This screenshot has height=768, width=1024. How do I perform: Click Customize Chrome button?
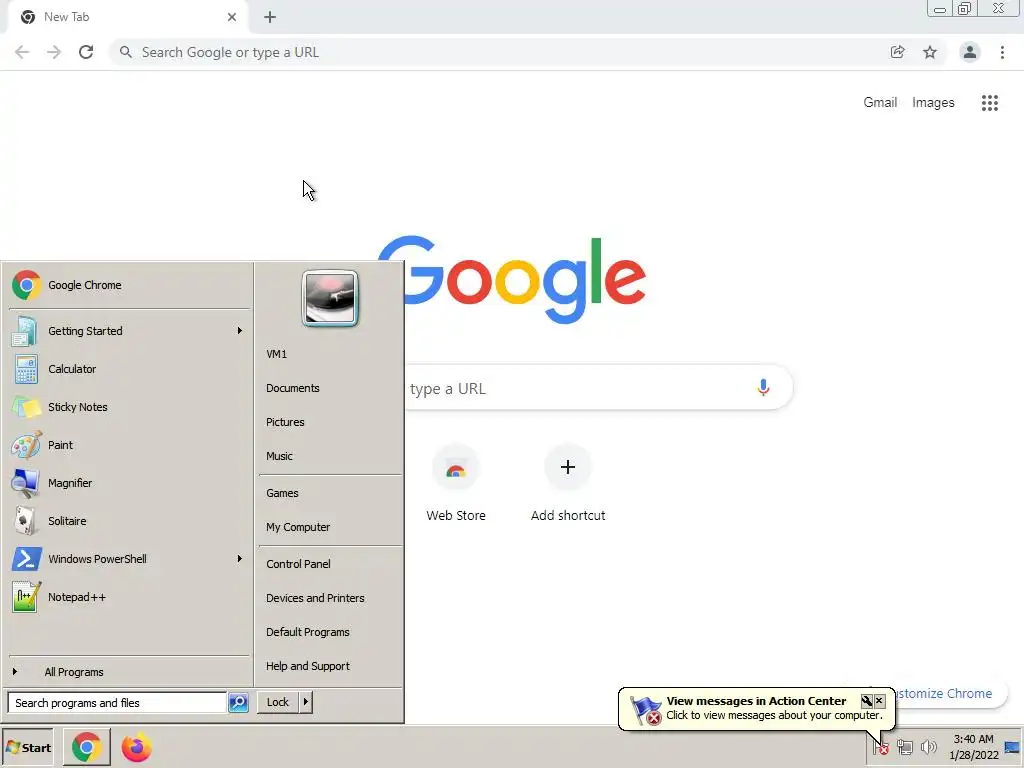(950, 694)
